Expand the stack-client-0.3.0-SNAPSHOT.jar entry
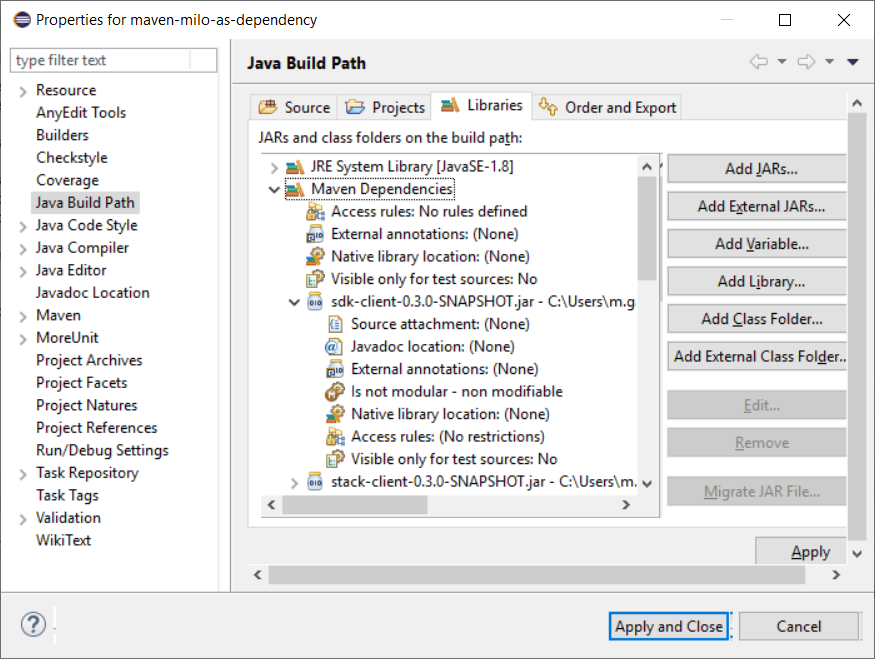The width and height of the screenshot is (875, 659). point(294,483)
